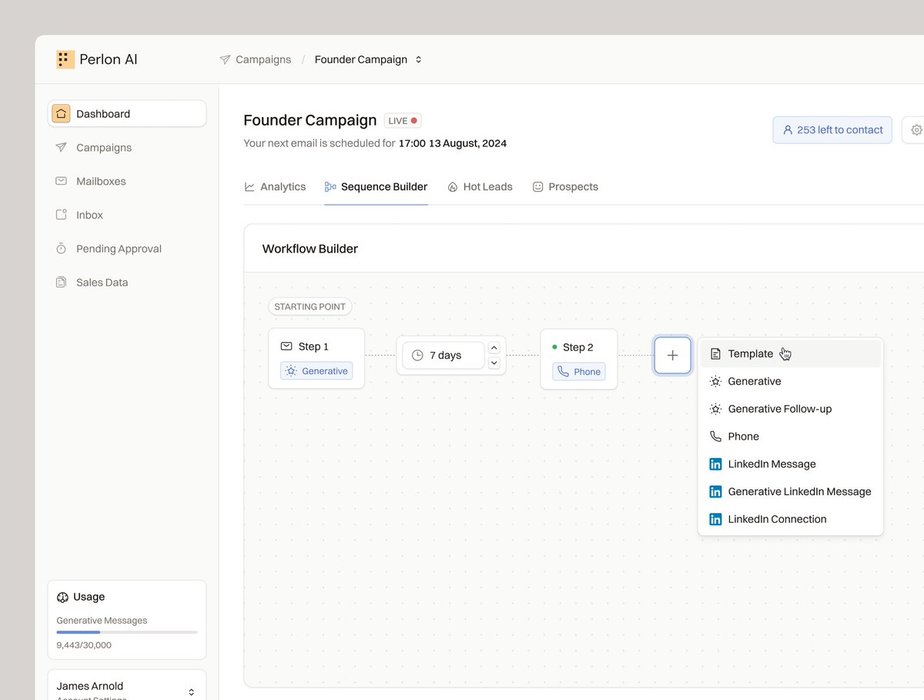Screen dimensions: 924x700
Task: Open the Mailboxes envelope icon
Action: click(x=61, y=181)
